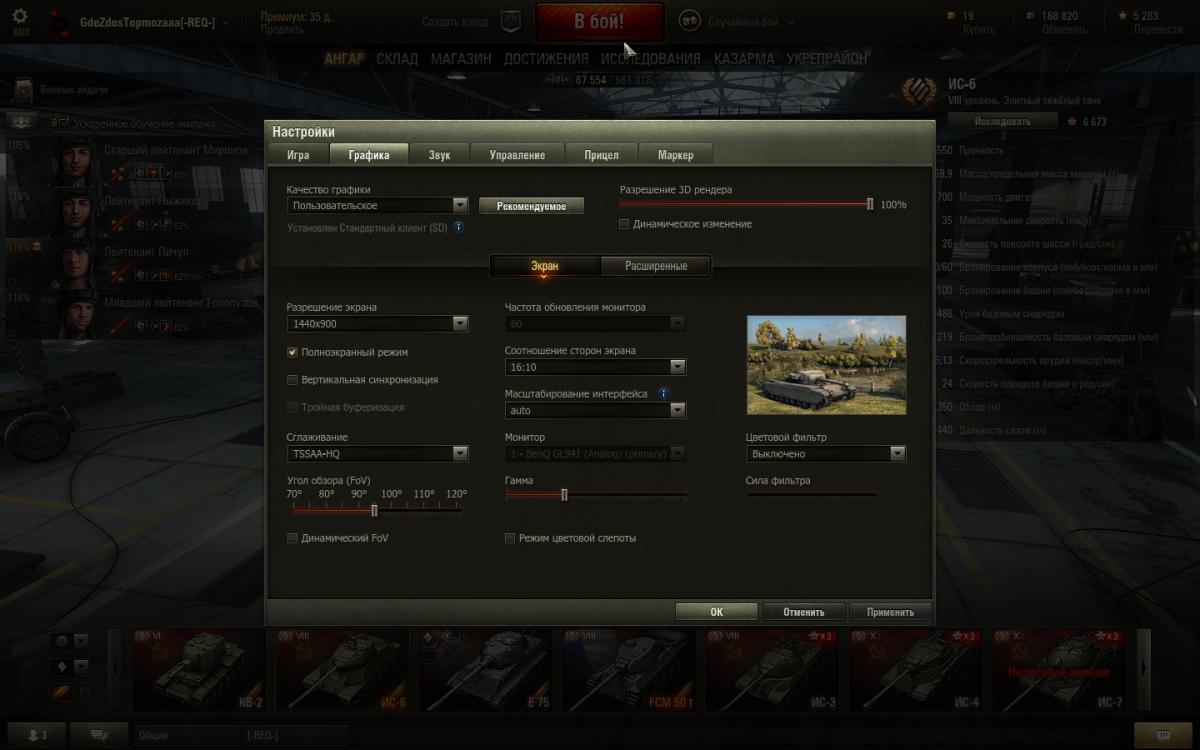
Task: Click the Рекомендуемое button
Action: point(531,206)
